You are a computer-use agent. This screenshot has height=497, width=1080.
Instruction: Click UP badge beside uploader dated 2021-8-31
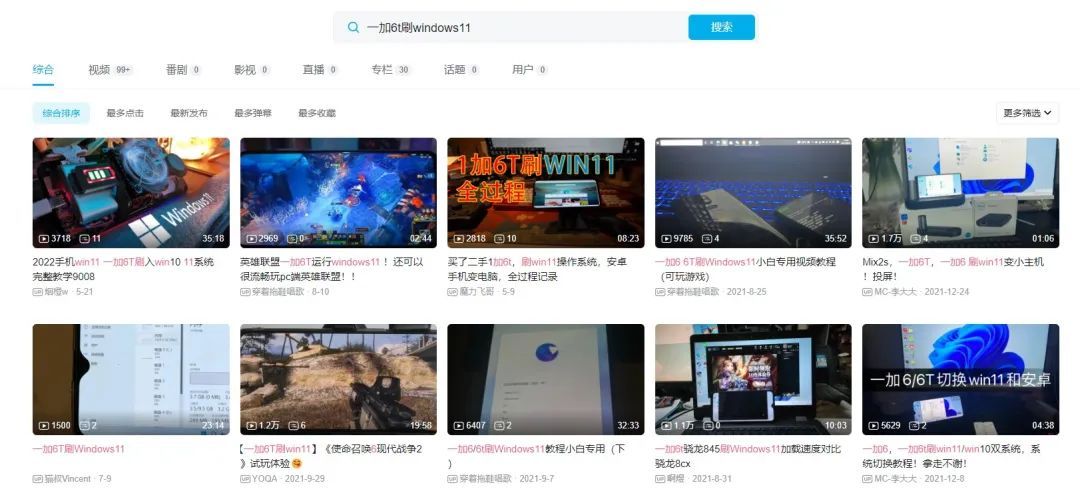660,478
